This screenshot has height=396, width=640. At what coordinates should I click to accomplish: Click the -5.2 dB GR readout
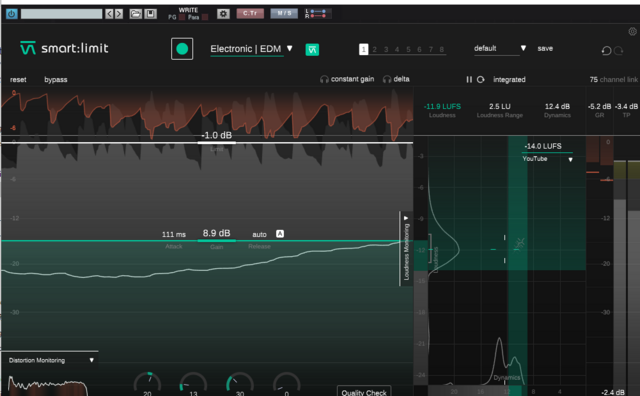coord(599,107)
